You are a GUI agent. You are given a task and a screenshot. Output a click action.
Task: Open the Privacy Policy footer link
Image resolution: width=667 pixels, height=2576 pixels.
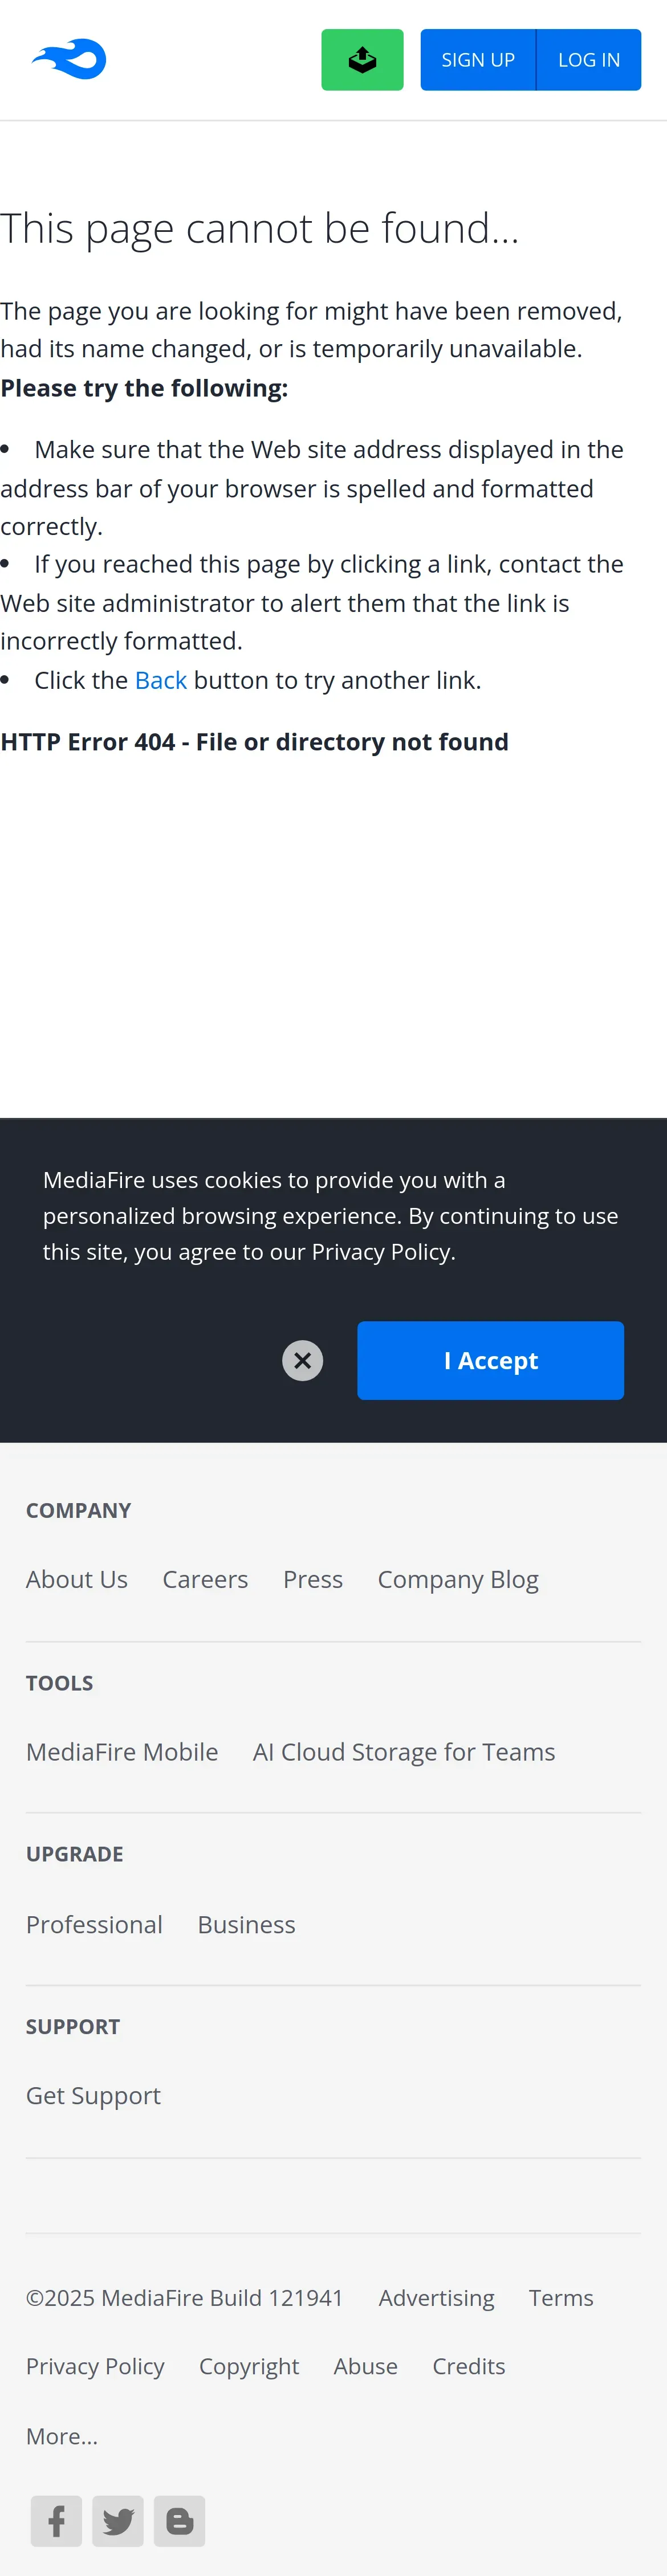point(95,2366)
